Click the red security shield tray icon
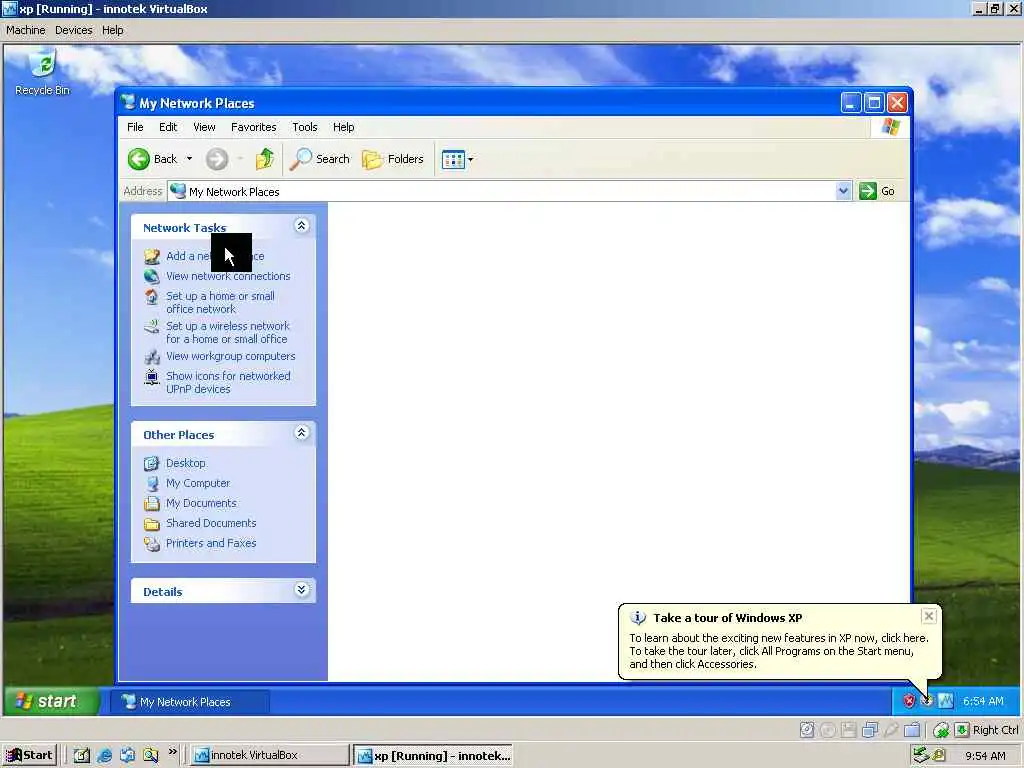The image size is (1024, 768). tap(908, 701)
